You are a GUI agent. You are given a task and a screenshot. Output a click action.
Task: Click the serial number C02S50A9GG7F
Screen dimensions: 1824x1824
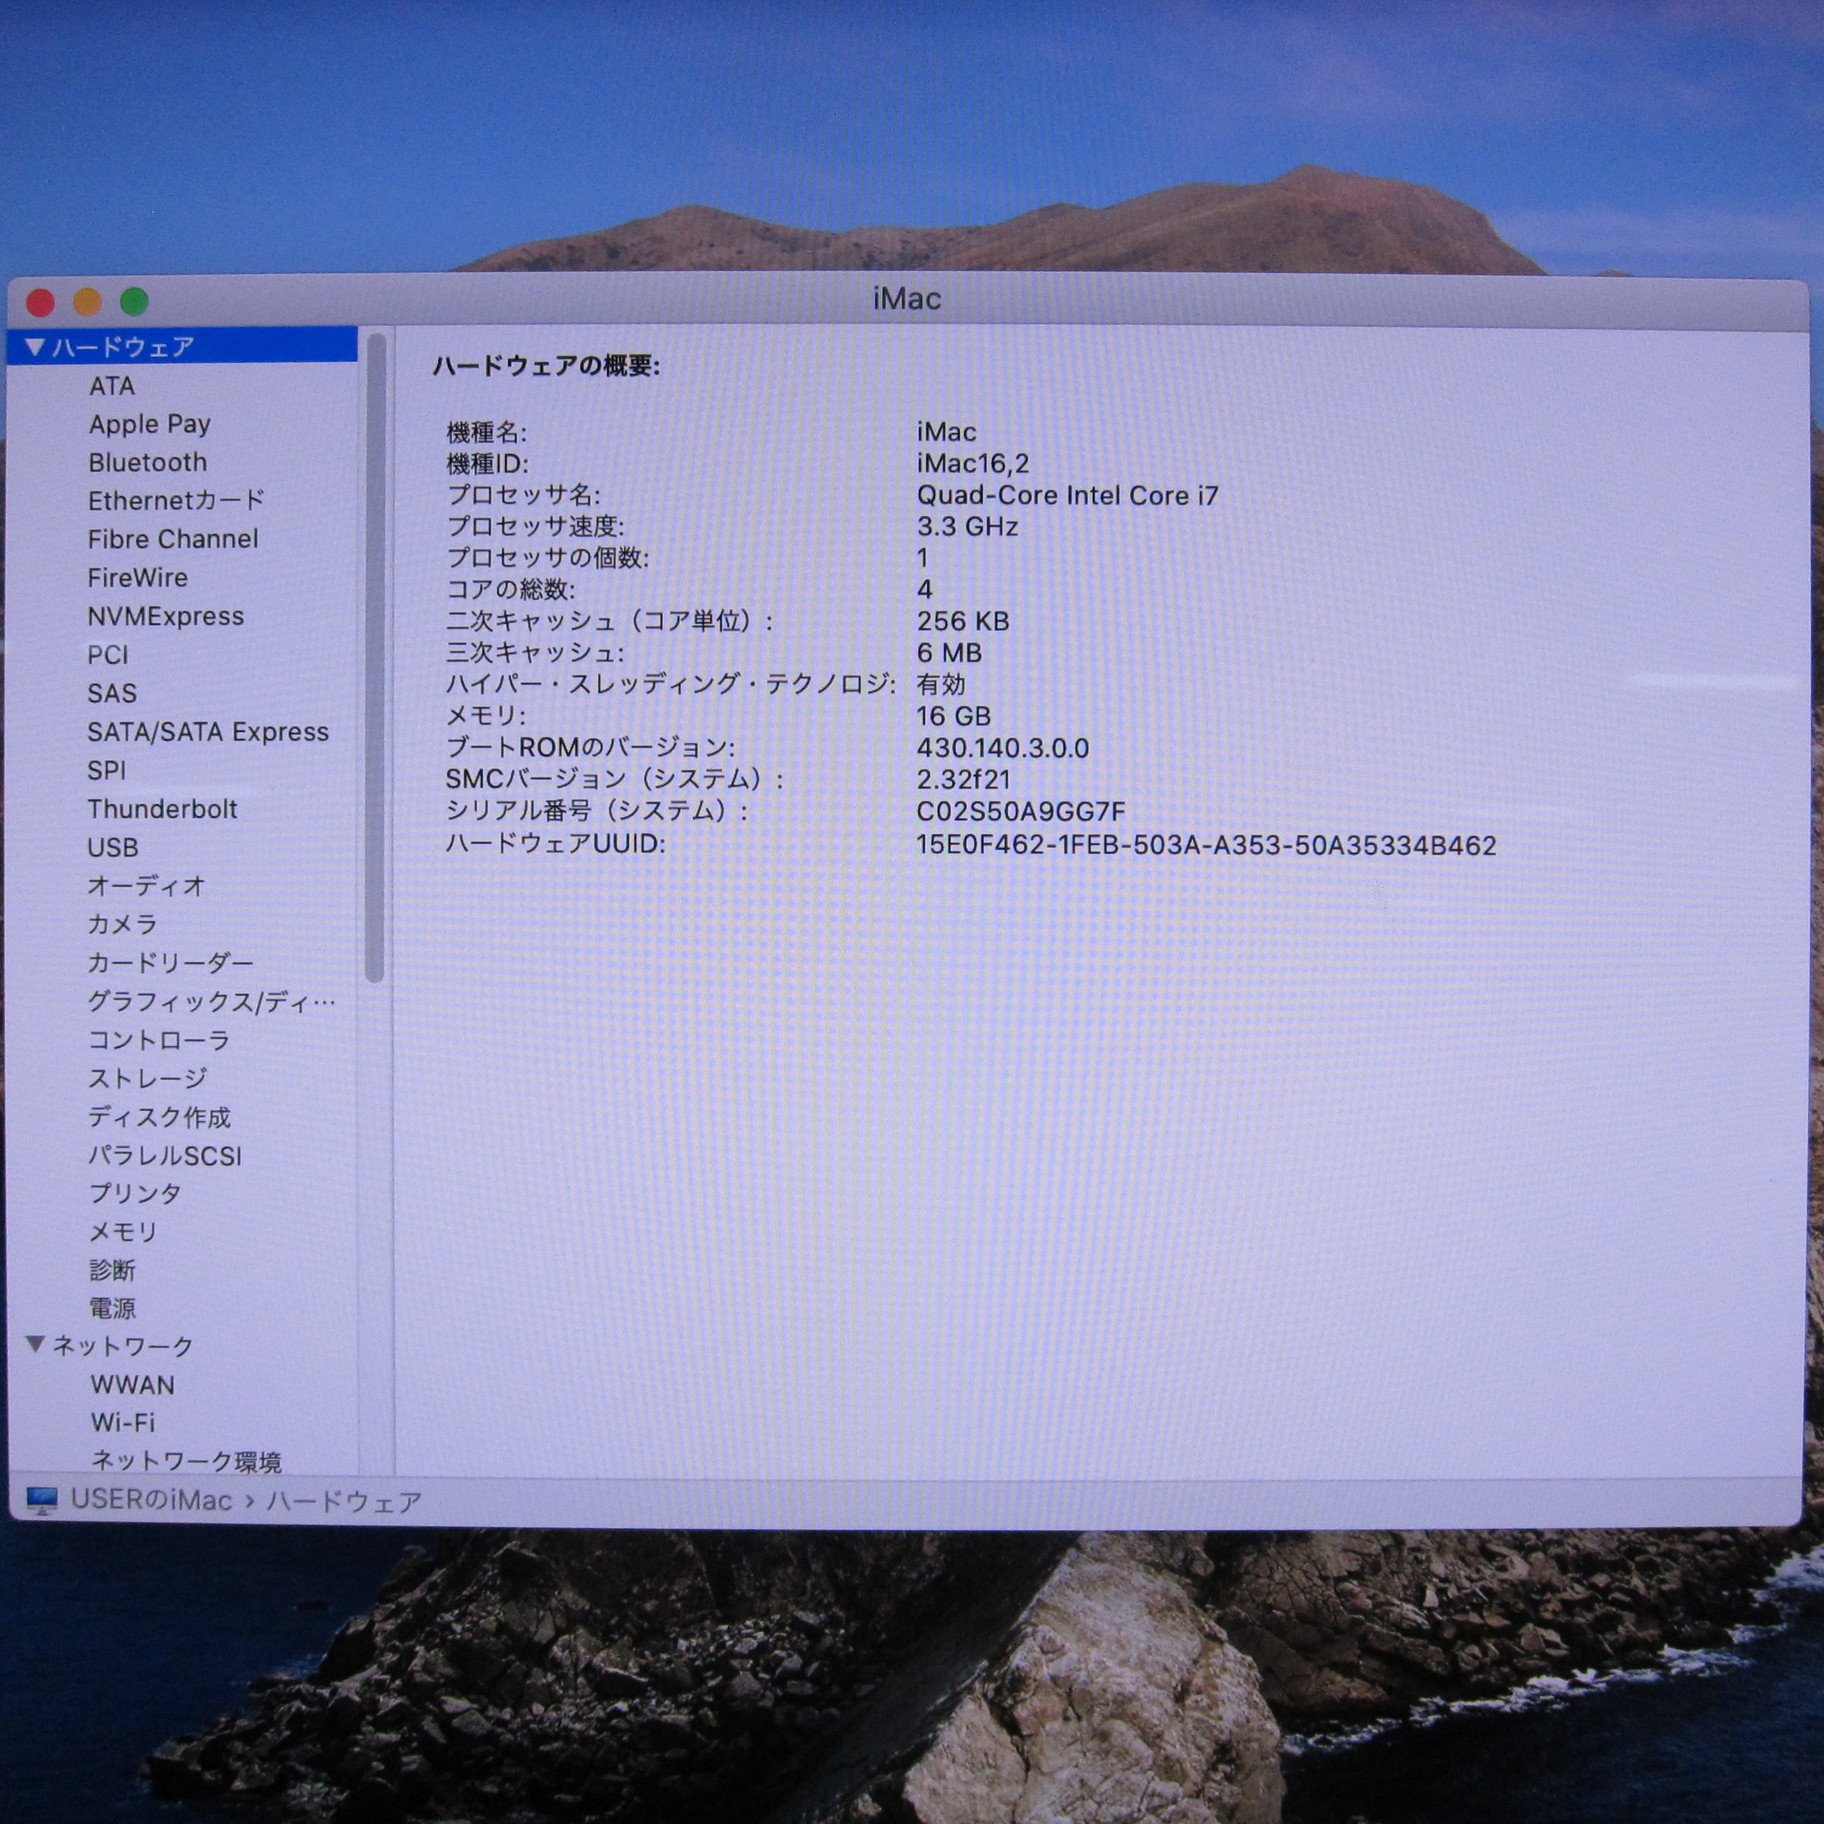(x=1020, y=811)
